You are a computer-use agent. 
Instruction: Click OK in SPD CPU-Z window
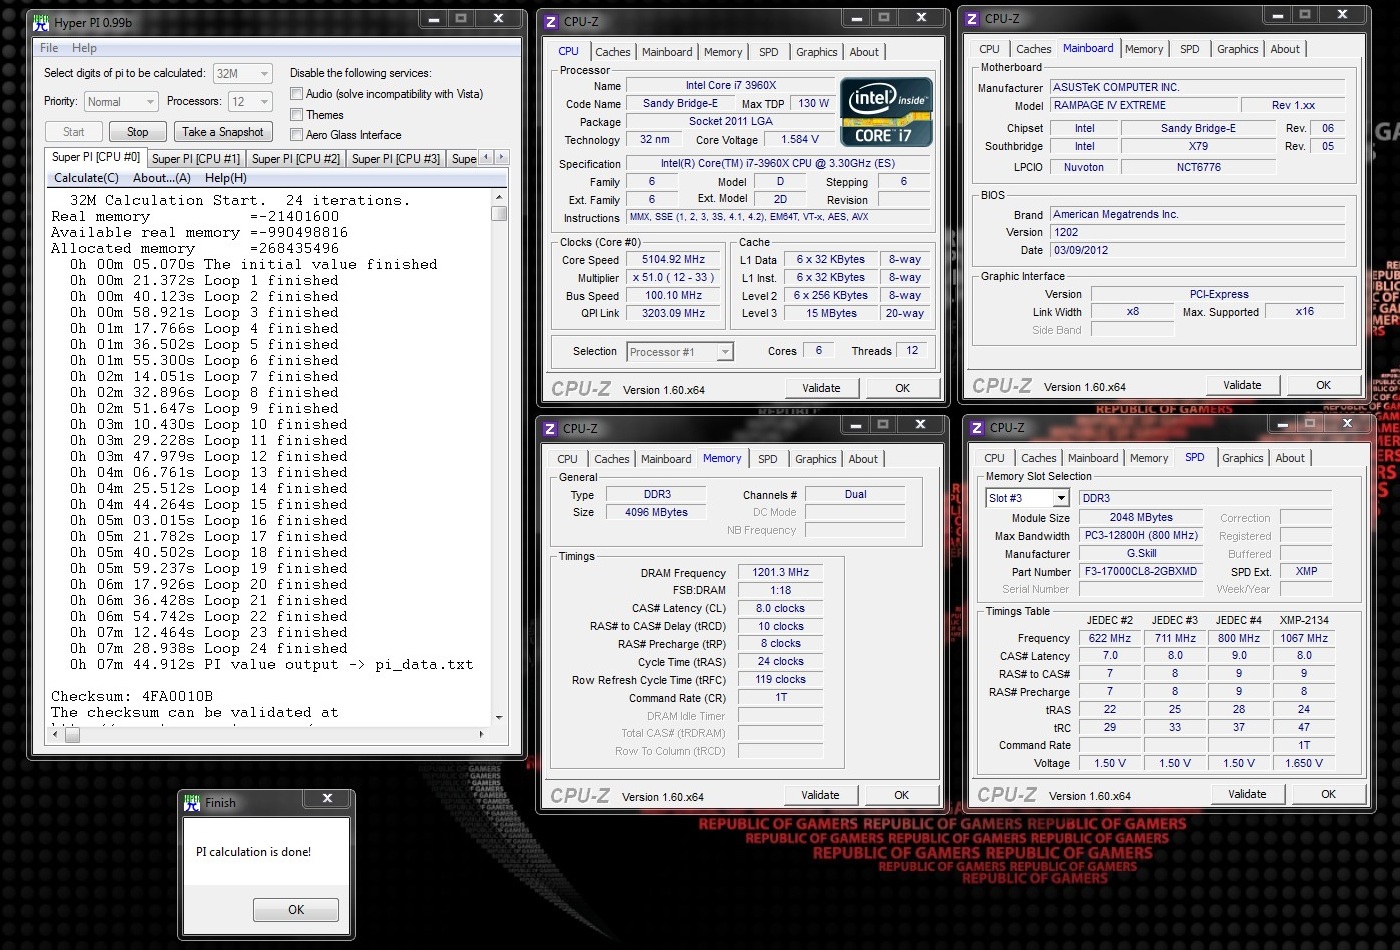(x=1329, y=794)
